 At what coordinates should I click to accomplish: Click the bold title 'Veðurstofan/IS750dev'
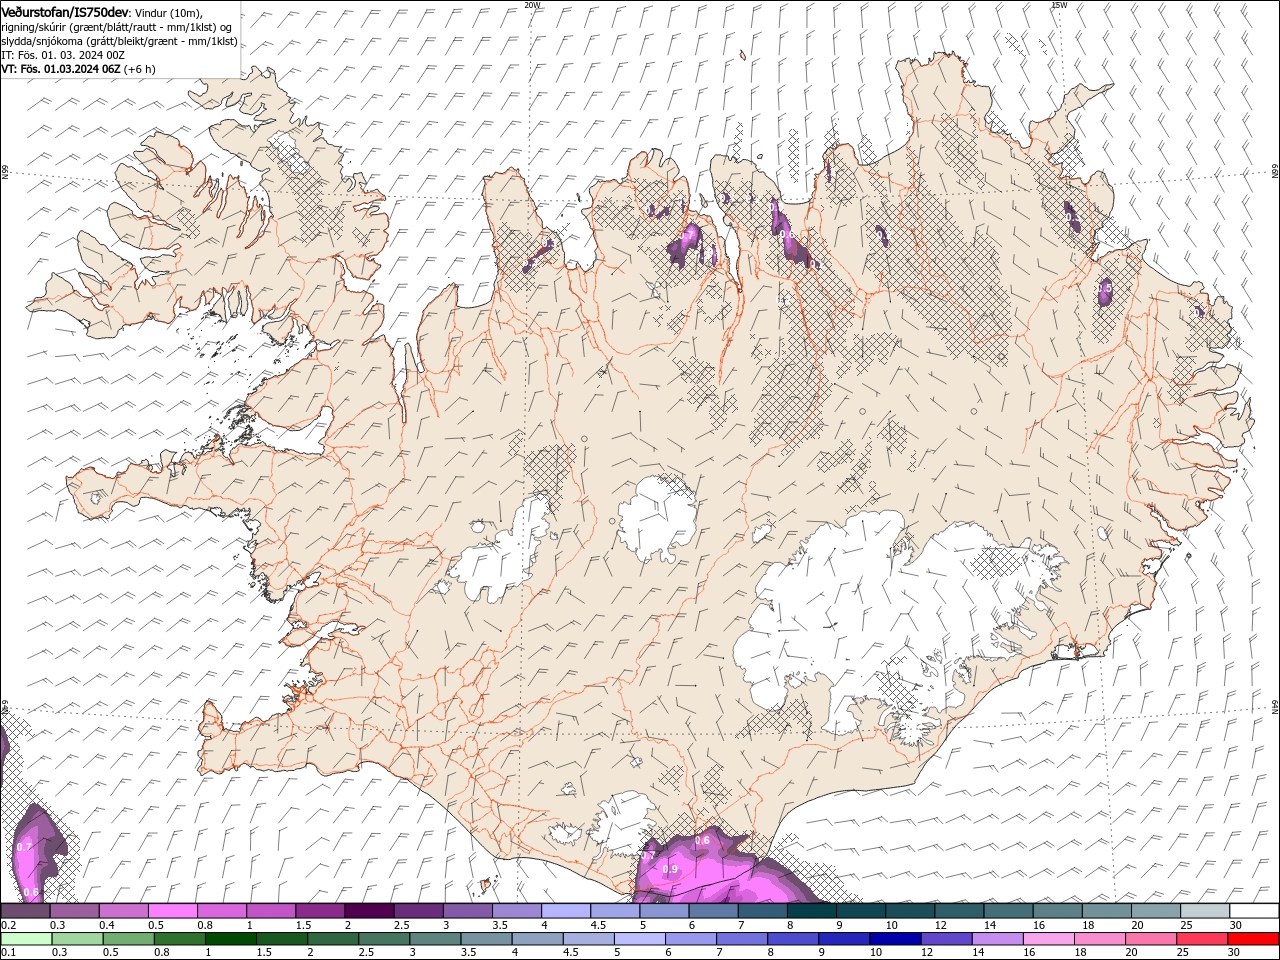pos(65,11)
